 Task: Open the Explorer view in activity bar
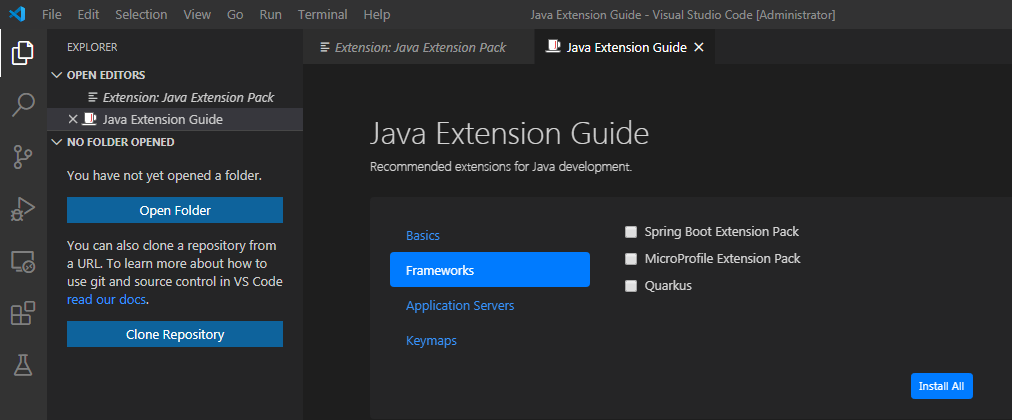point(23,53)
